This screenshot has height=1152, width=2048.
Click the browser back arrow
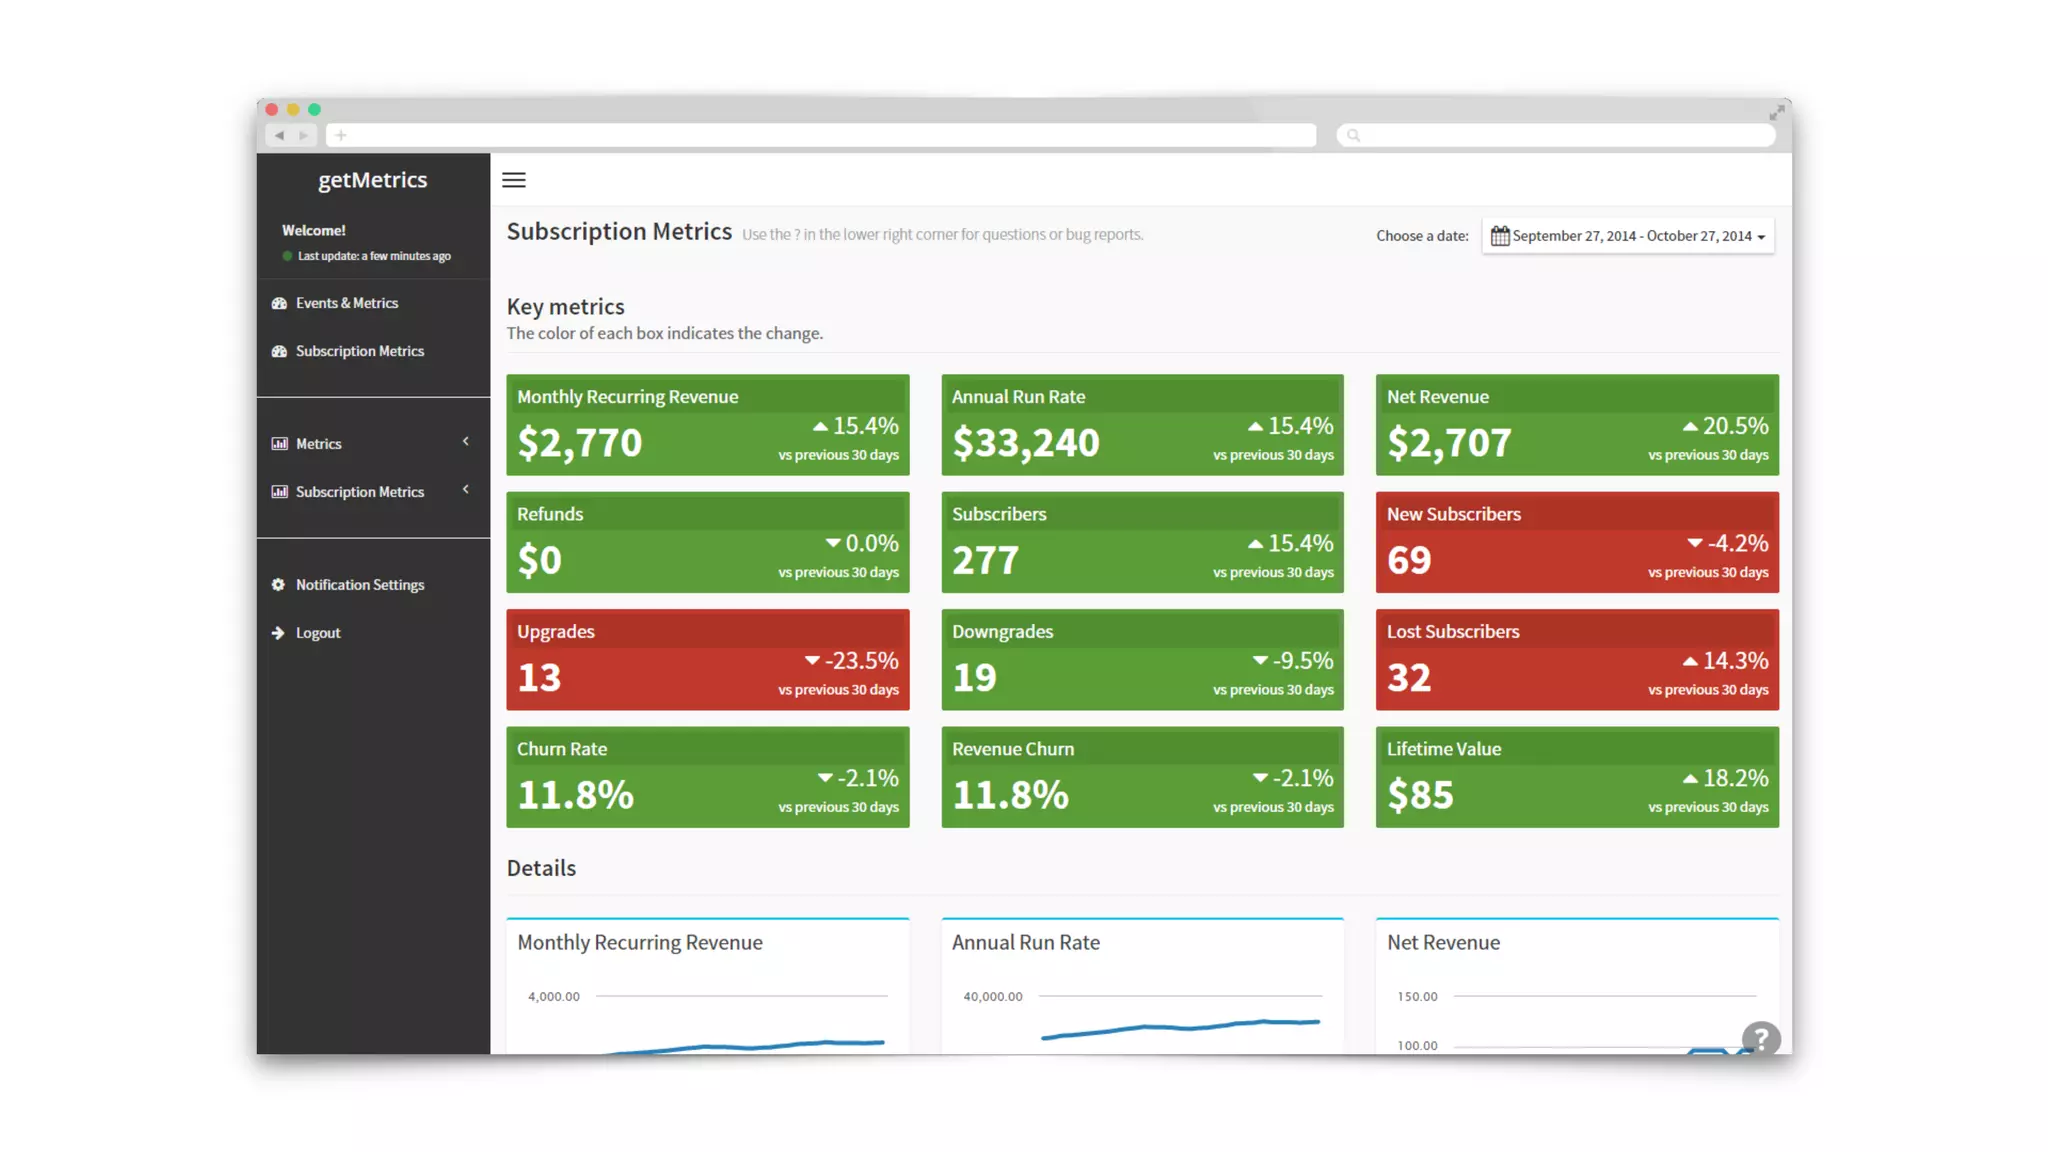point(280,135)
